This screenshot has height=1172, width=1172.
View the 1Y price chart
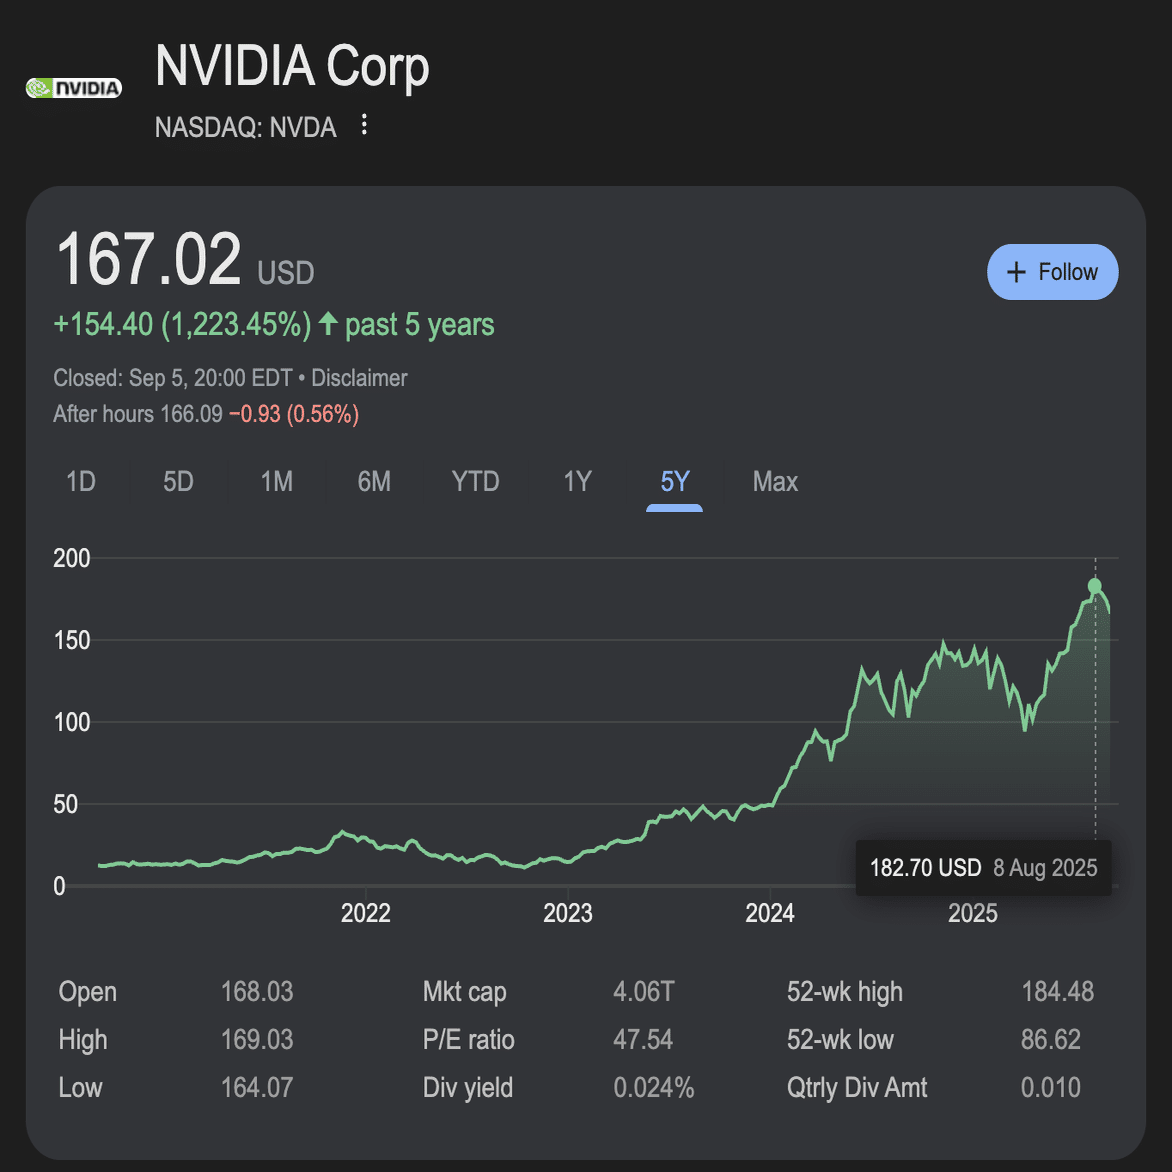click(577, 482)
